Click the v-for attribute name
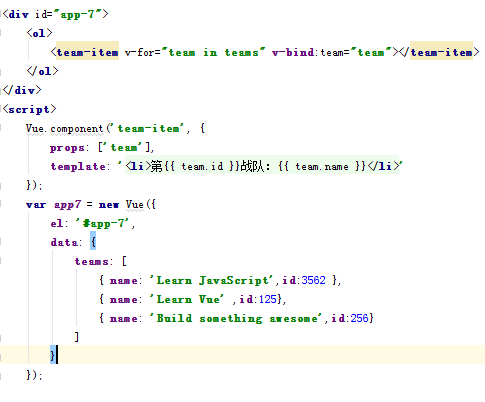This screenshot has width=485, height=402. pyautogui.click(x=139, y=52)
